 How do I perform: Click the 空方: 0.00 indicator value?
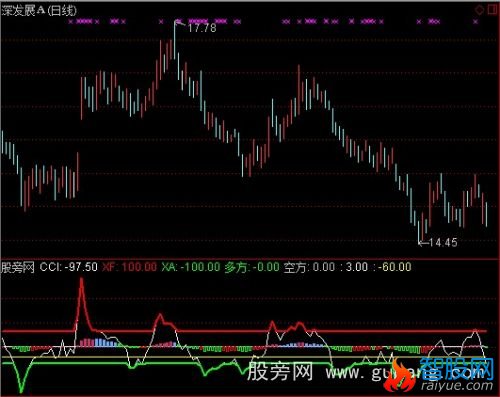tap(310, 267)
